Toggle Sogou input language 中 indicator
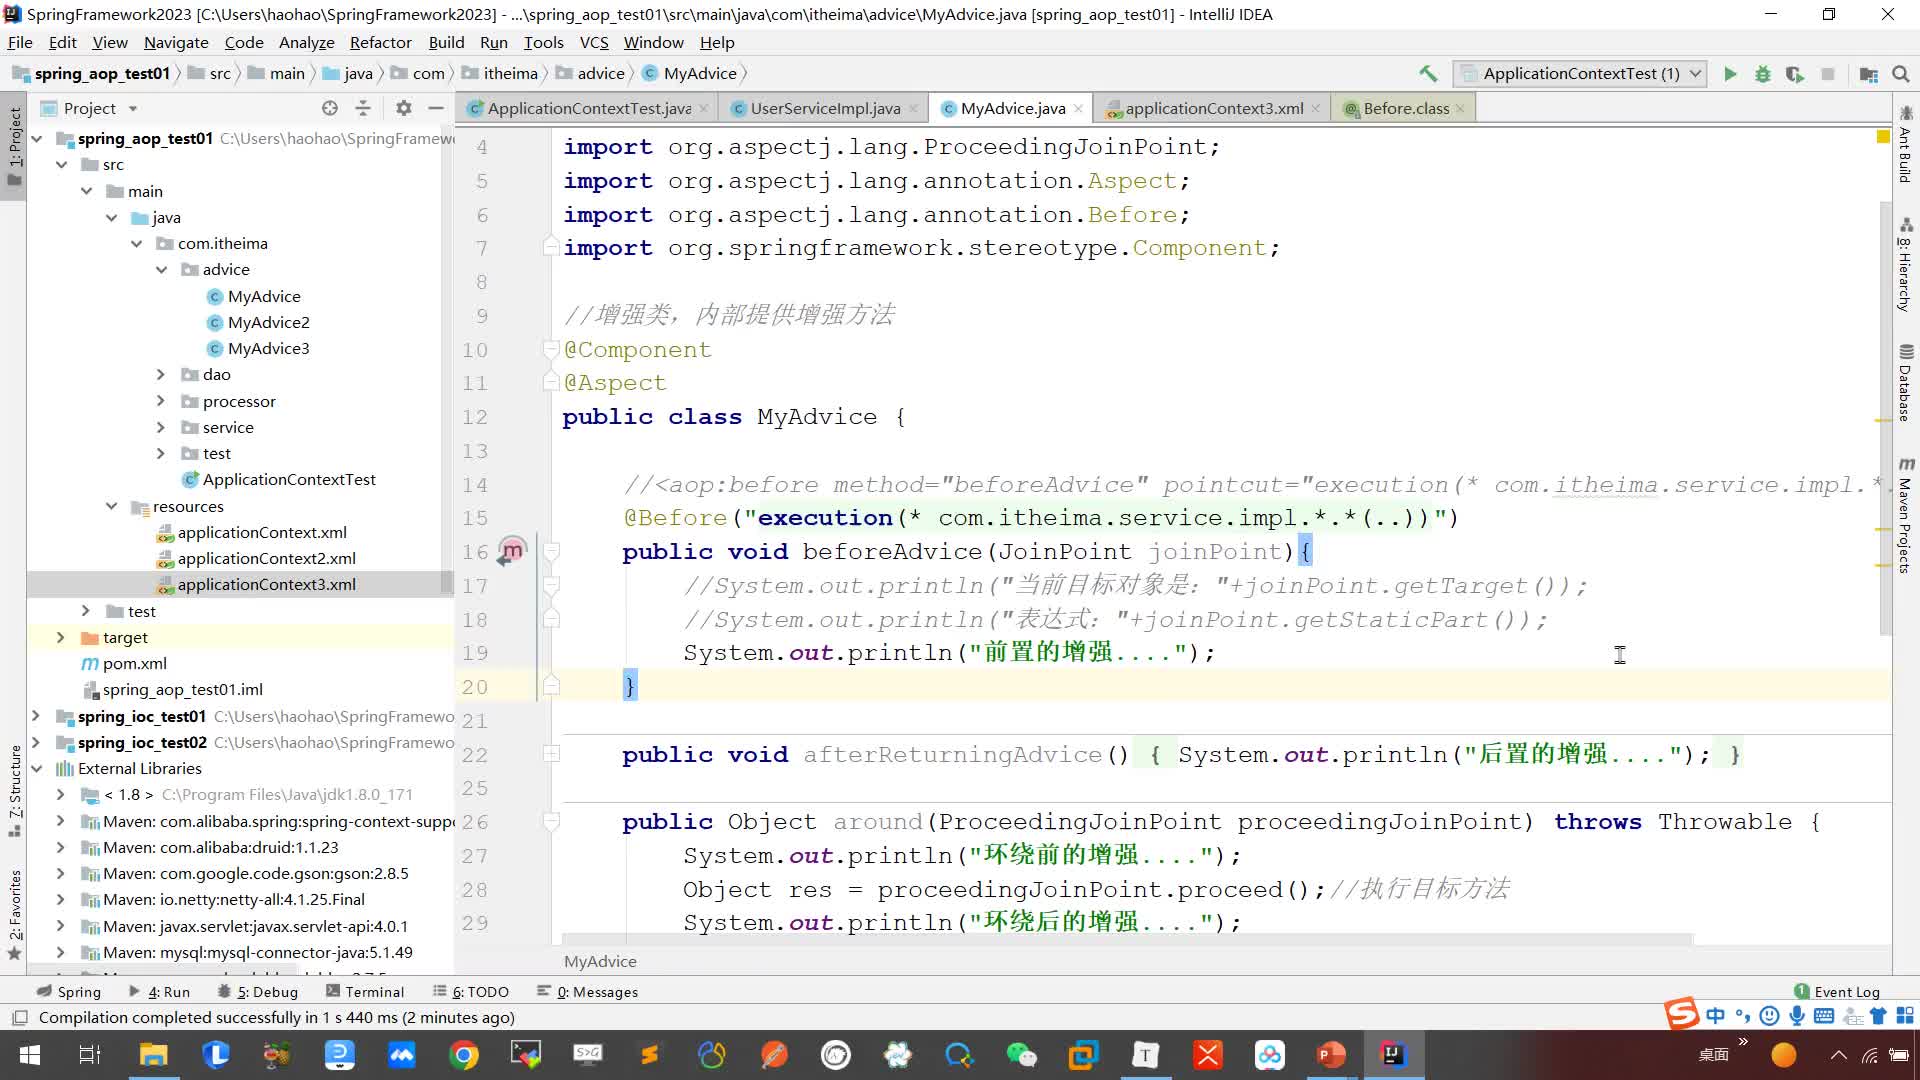 point(1716,1016)
